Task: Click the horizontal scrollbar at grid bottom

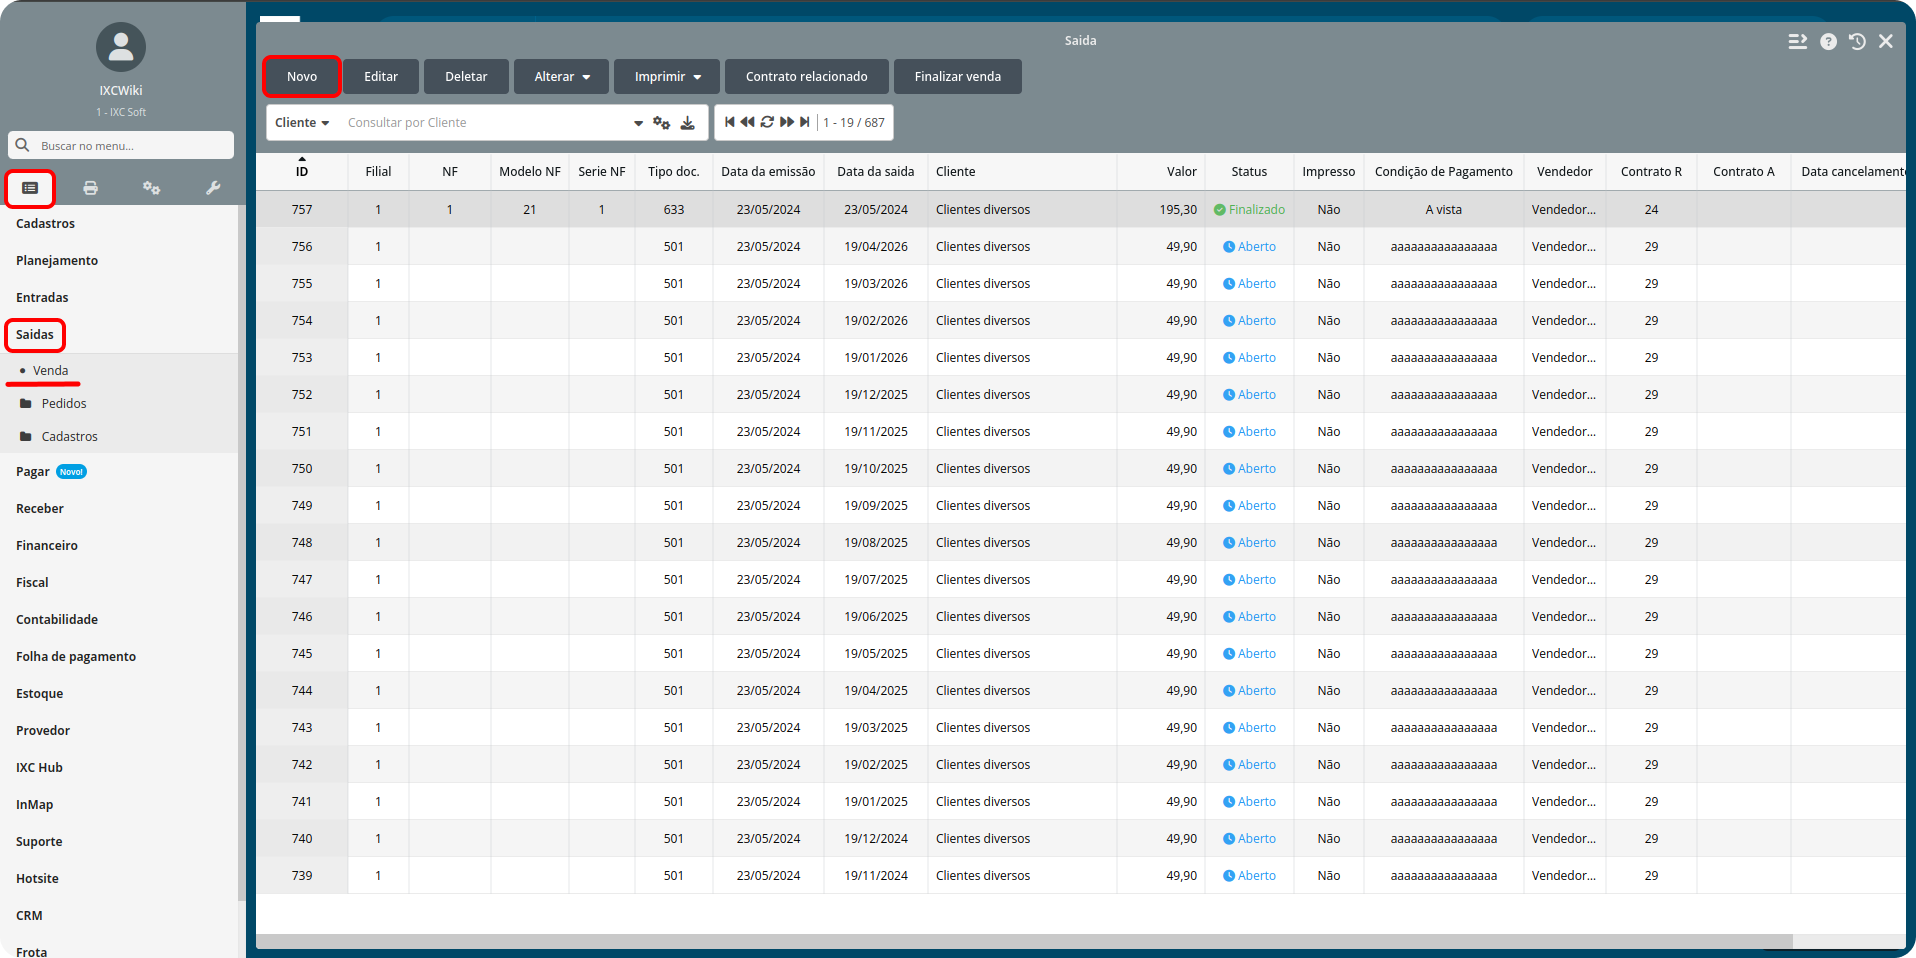Action: click(1024, 941)
